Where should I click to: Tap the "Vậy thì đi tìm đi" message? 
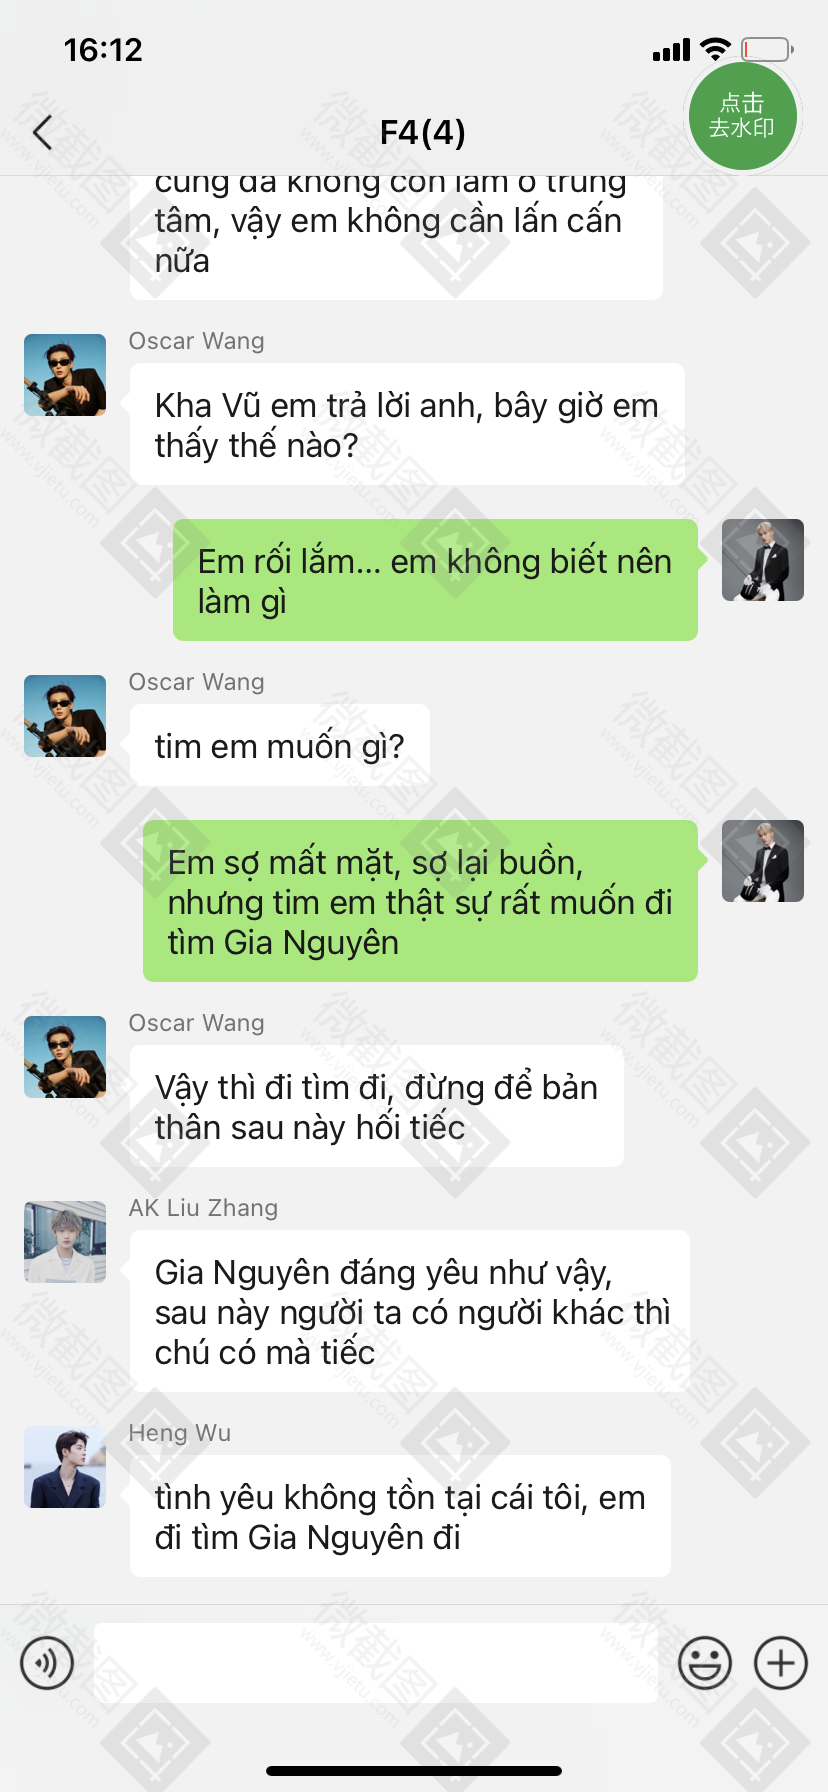coord(377,1106)
